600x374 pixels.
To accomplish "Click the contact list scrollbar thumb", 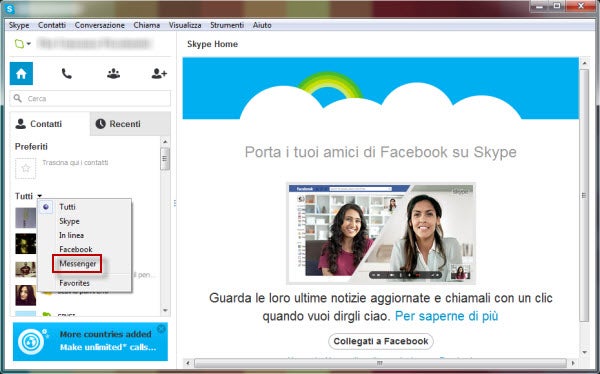I will (165, 158).
